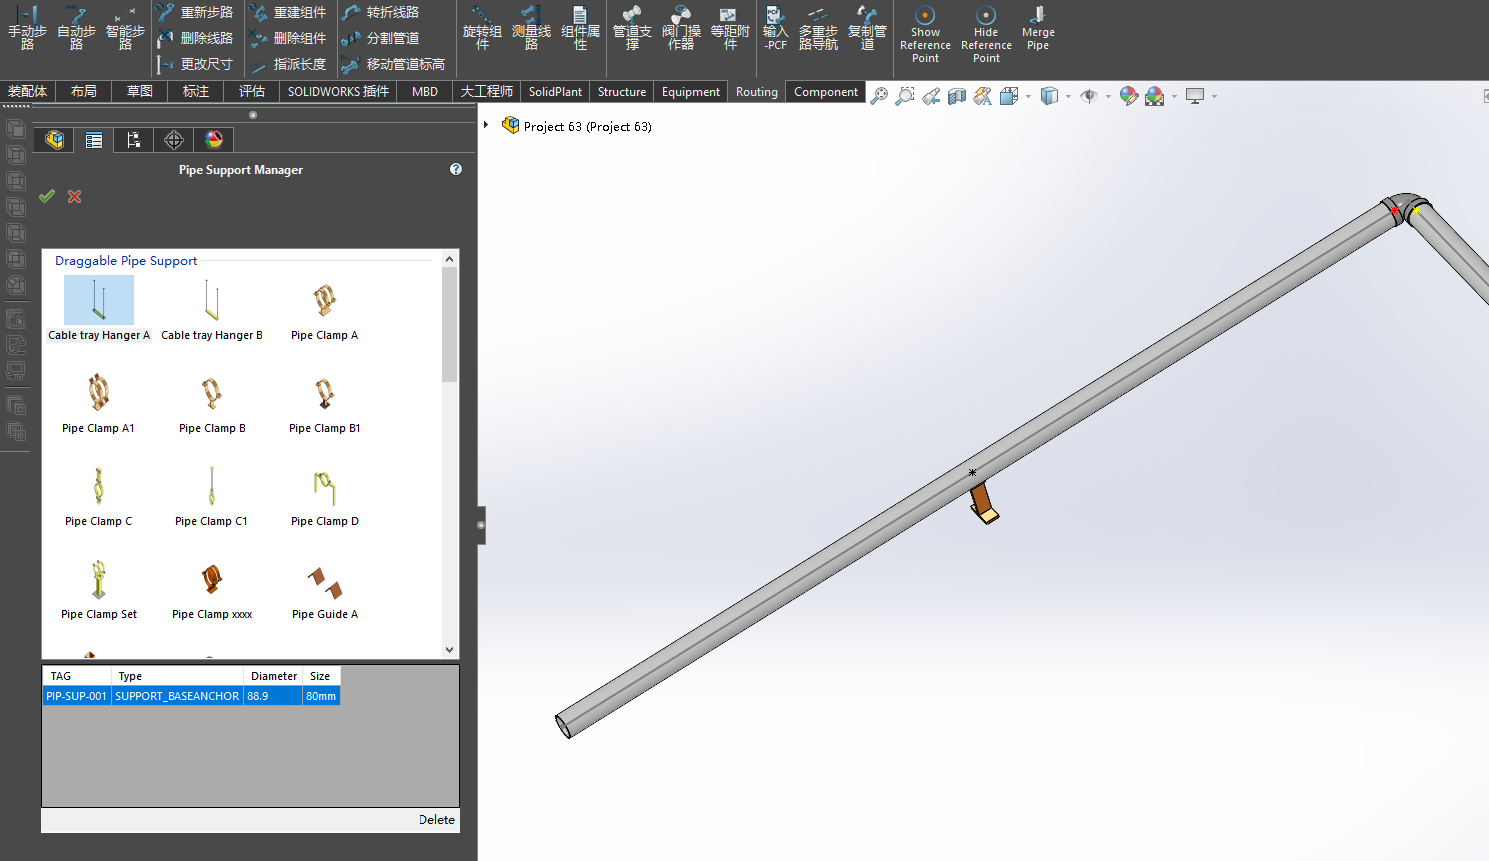Open ConfigurationManager tab icon
The height and width of the screenshot is (861, 1489).
pos(134,140)
